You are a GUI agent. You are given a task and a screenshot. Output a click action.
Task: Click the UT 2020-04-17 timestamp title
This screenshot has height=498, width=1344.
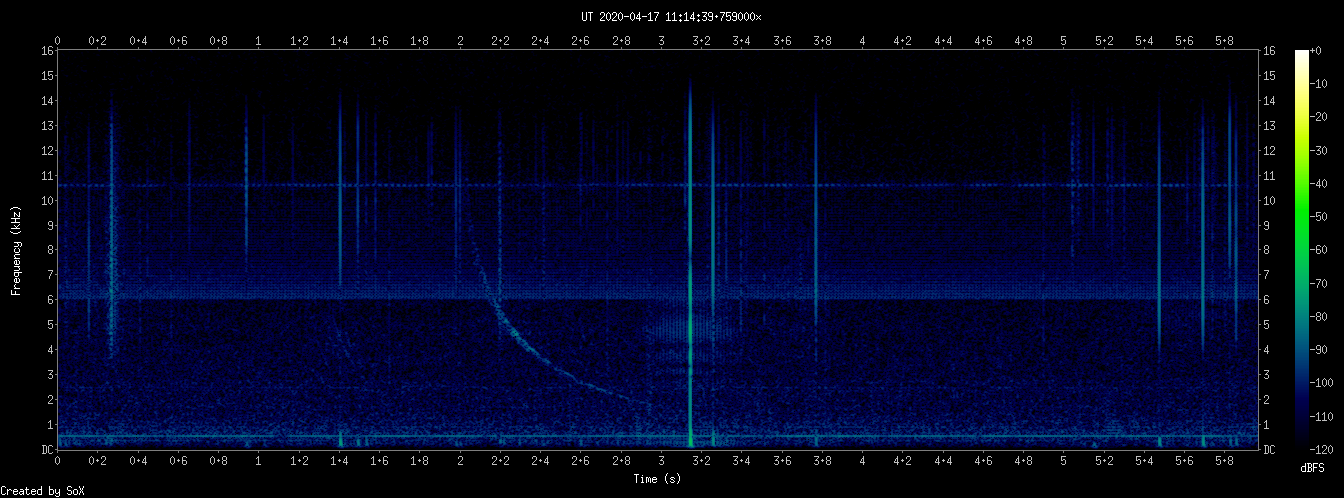(x=671, y=17)
